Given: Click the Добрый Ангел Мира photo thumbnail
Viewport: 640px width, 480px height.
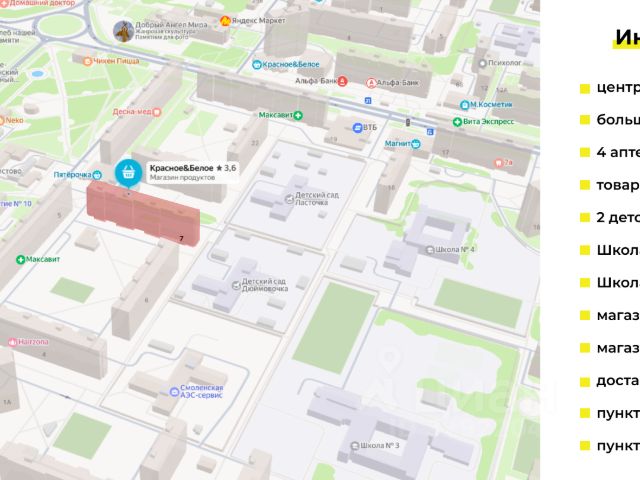Looking at the screenshot, I should point(123,31).
